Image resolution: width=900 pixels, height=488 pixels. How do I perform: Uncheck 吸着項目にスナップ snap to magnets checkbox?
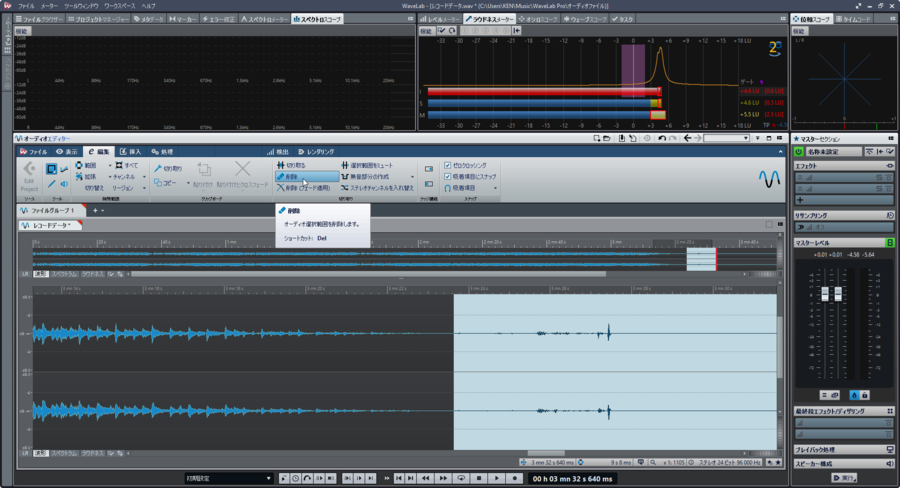tap(448, 176)
